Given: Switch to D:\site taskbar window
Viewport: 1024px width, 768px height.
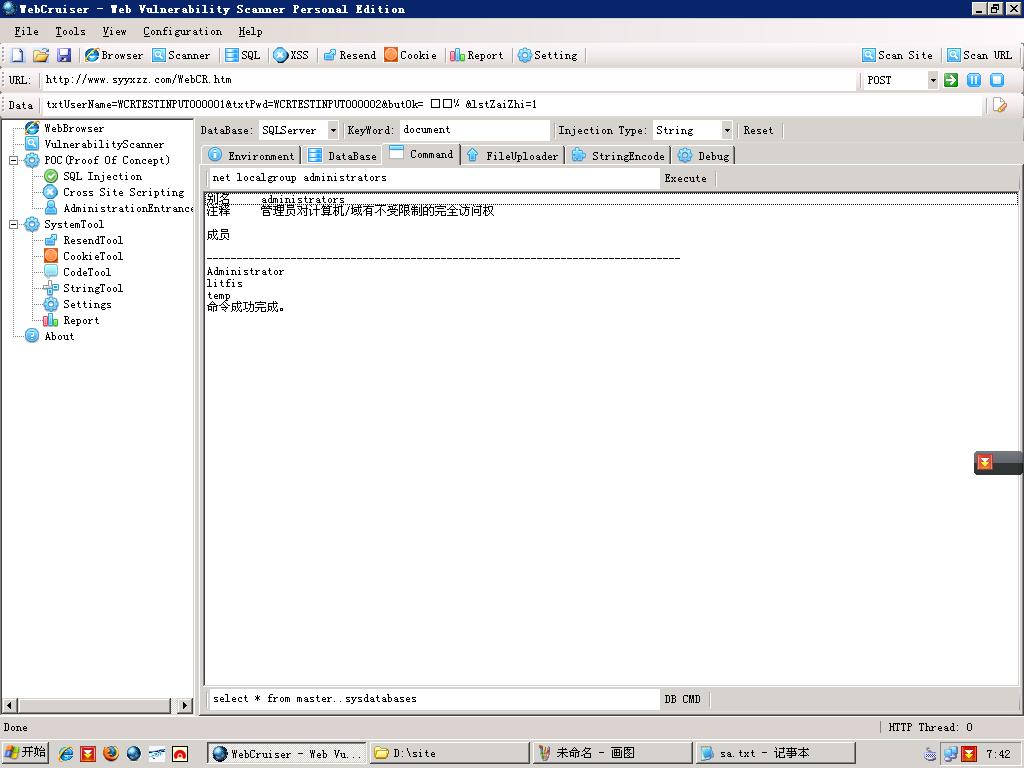Looking at the screenshot, I should click(x=449, y=753).
